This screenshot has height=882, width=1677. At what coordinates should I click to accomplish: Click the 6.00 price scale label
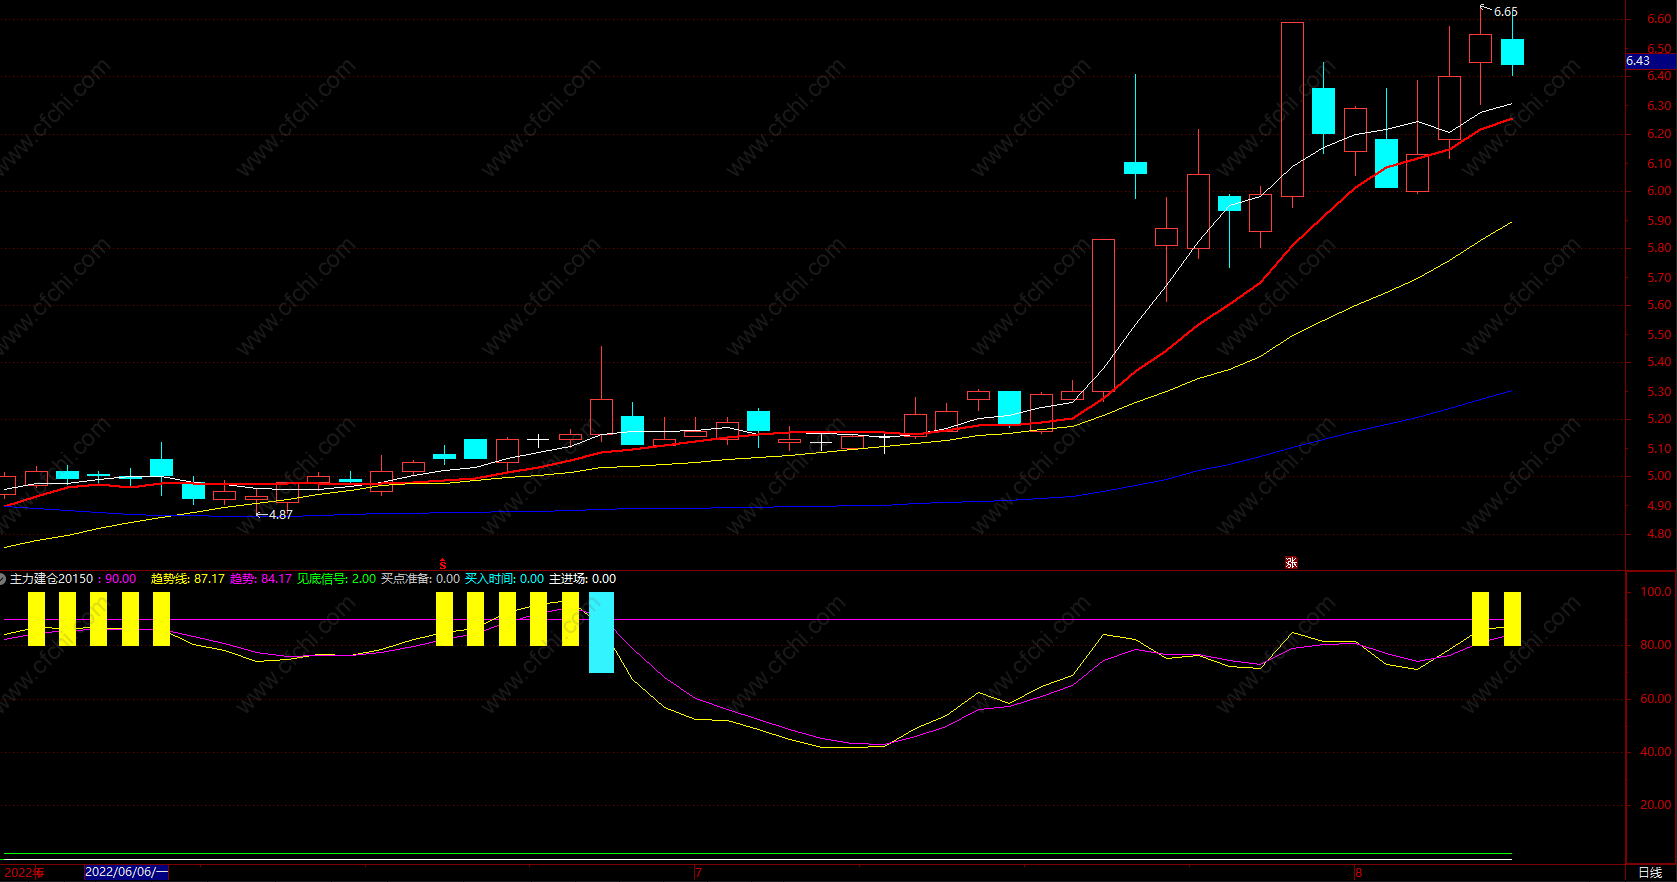pyautogui.click(x=1659, y=191)
